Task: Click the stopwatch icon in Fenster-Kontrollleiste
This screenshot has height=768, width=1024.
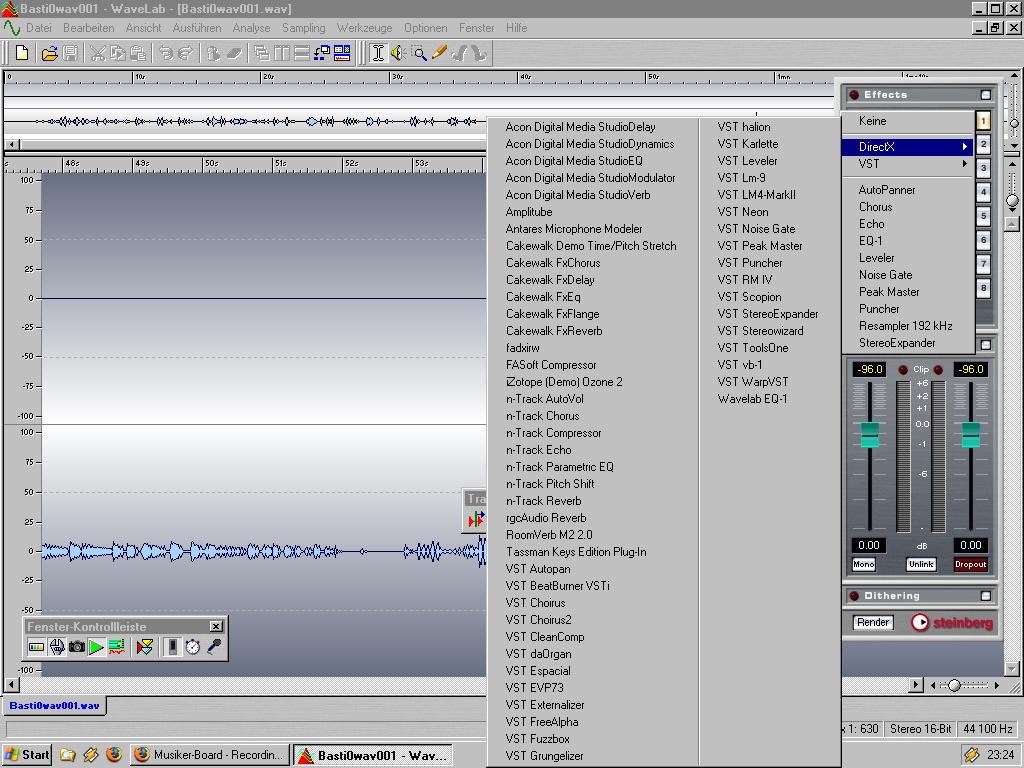Action: click(x=192, y=647)
